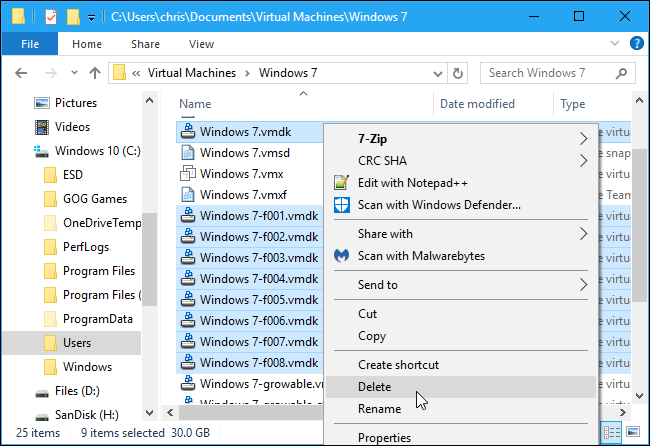Open the ESD folder in navigation pane

pyautogui.click(x=63, y=175)
